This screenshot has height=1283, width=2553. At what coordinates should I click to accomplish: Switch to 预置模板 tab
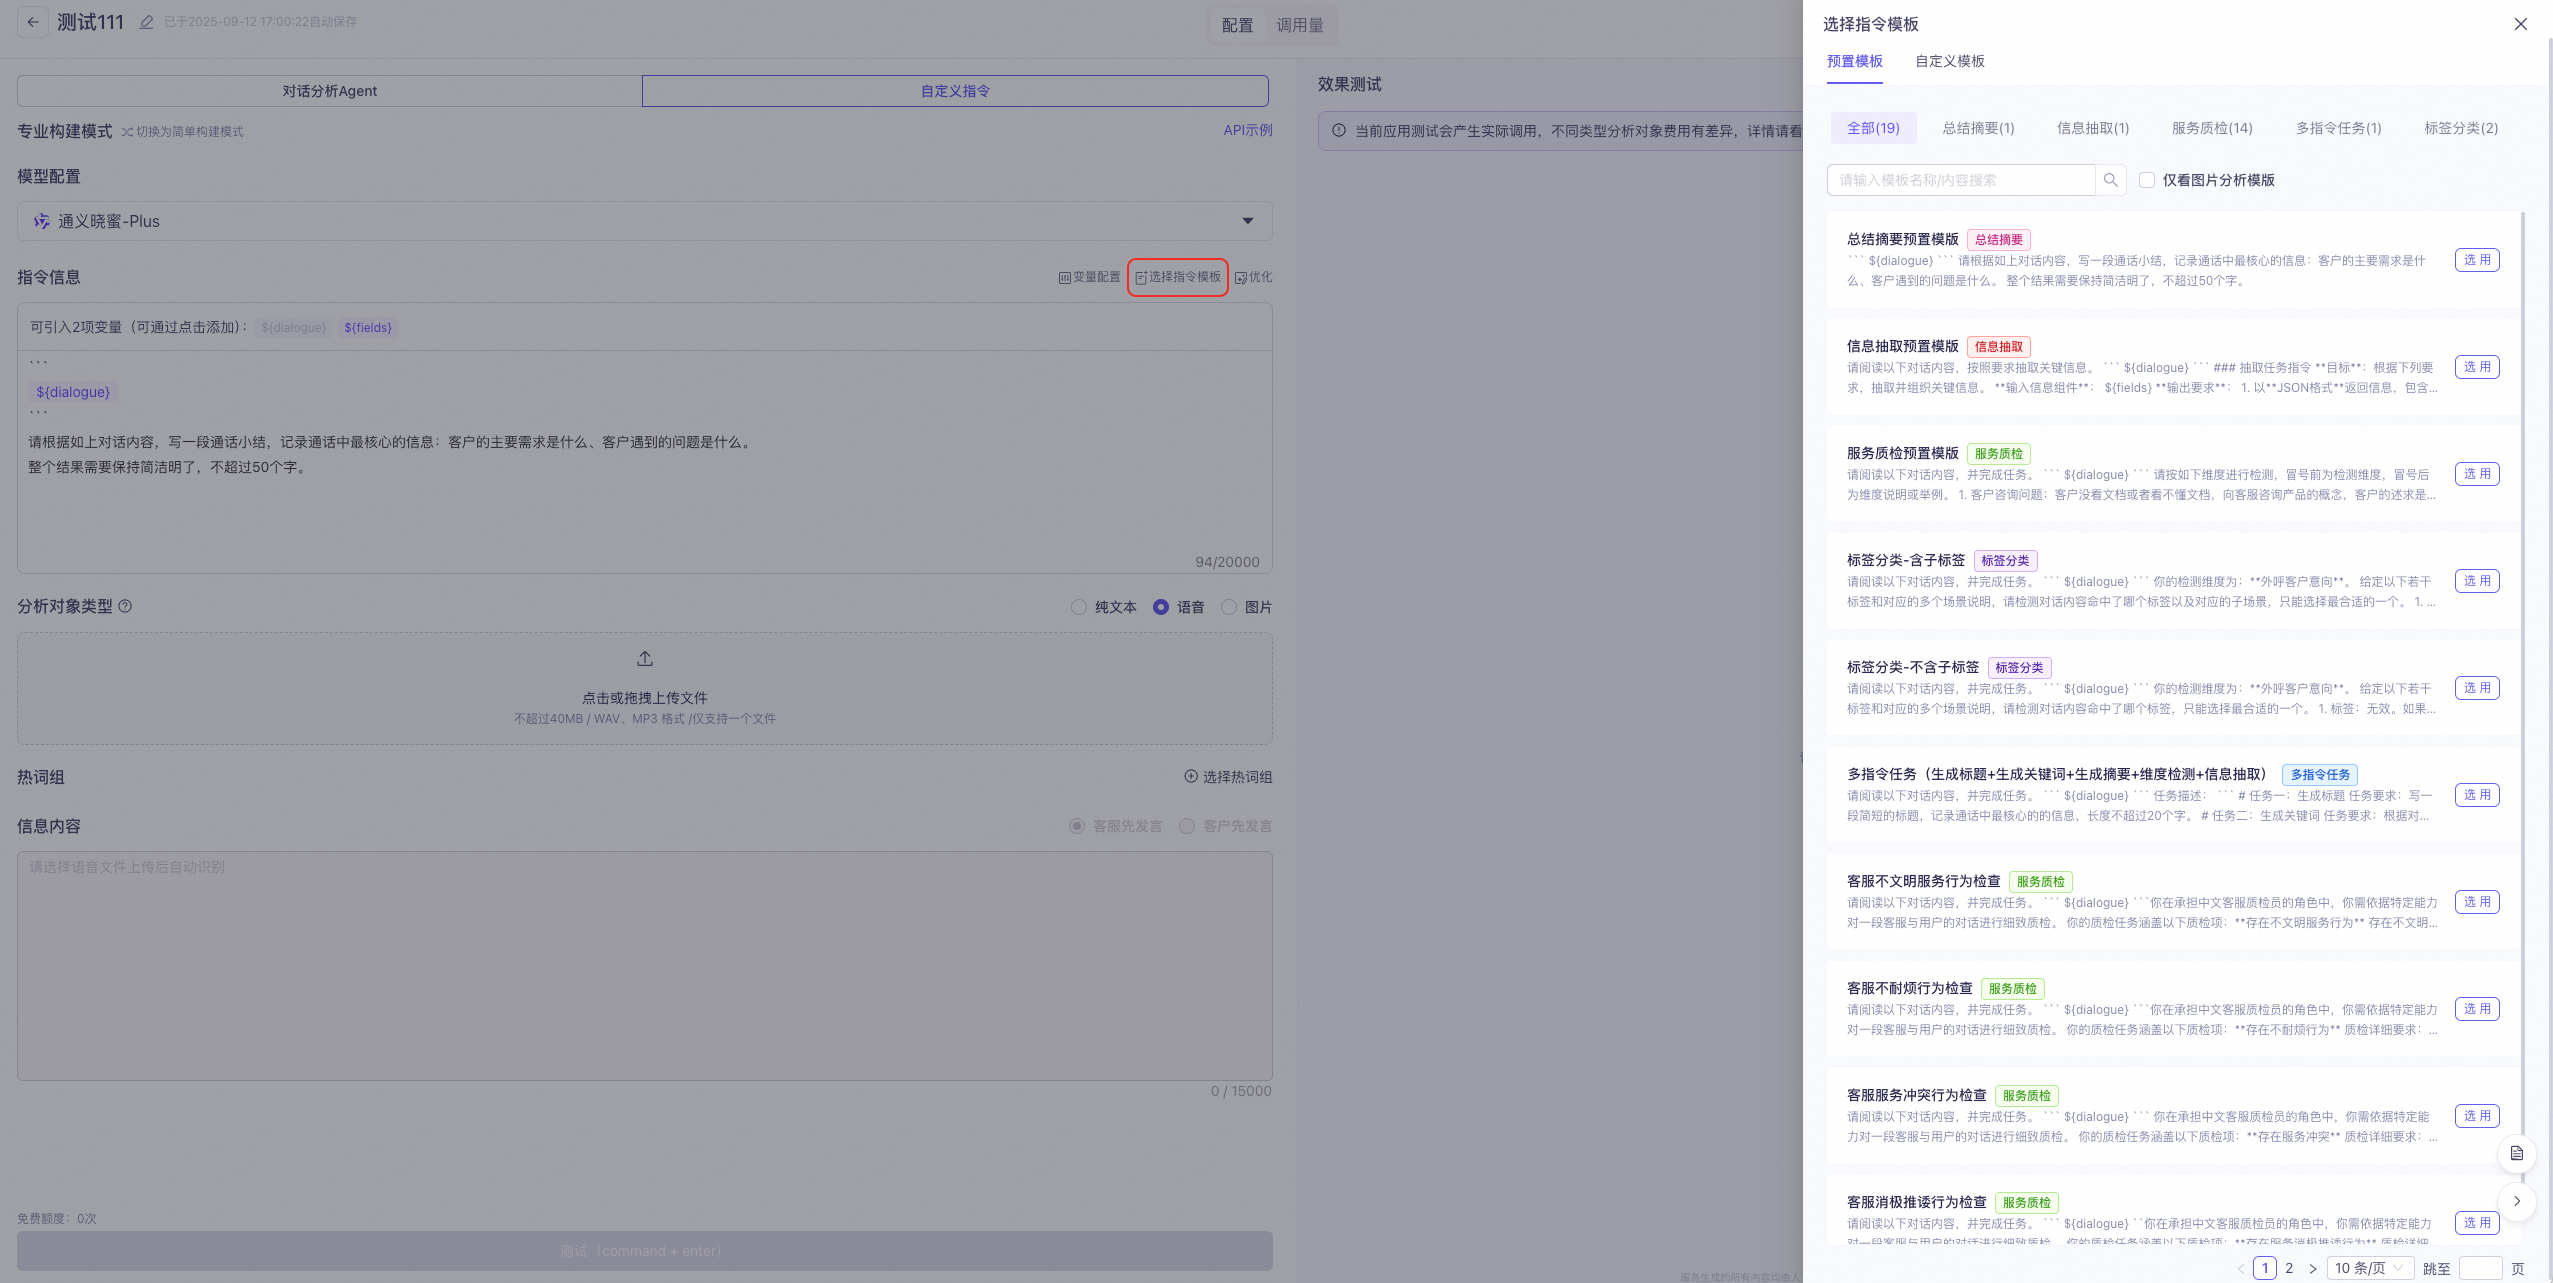point(1854,61)
